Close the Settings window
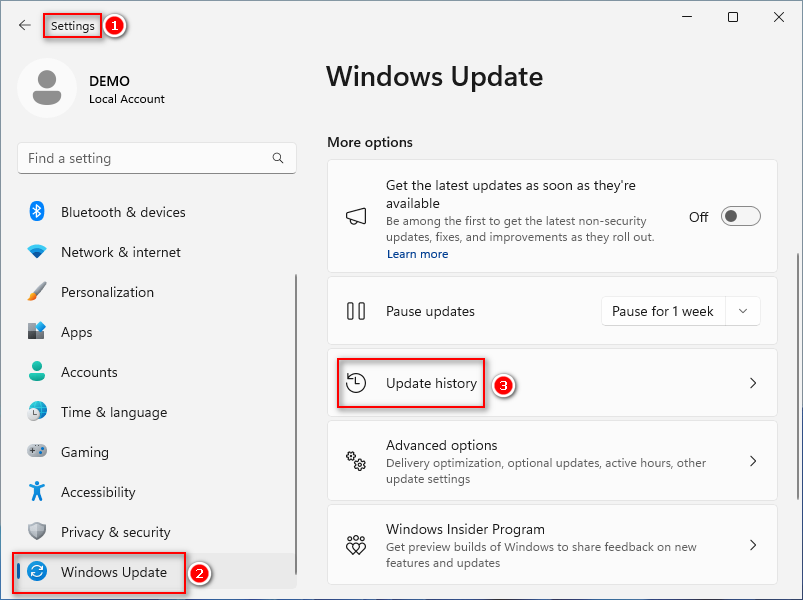This screenshot has width=803, height=600. pyautogui.click(x=779, y=17)
